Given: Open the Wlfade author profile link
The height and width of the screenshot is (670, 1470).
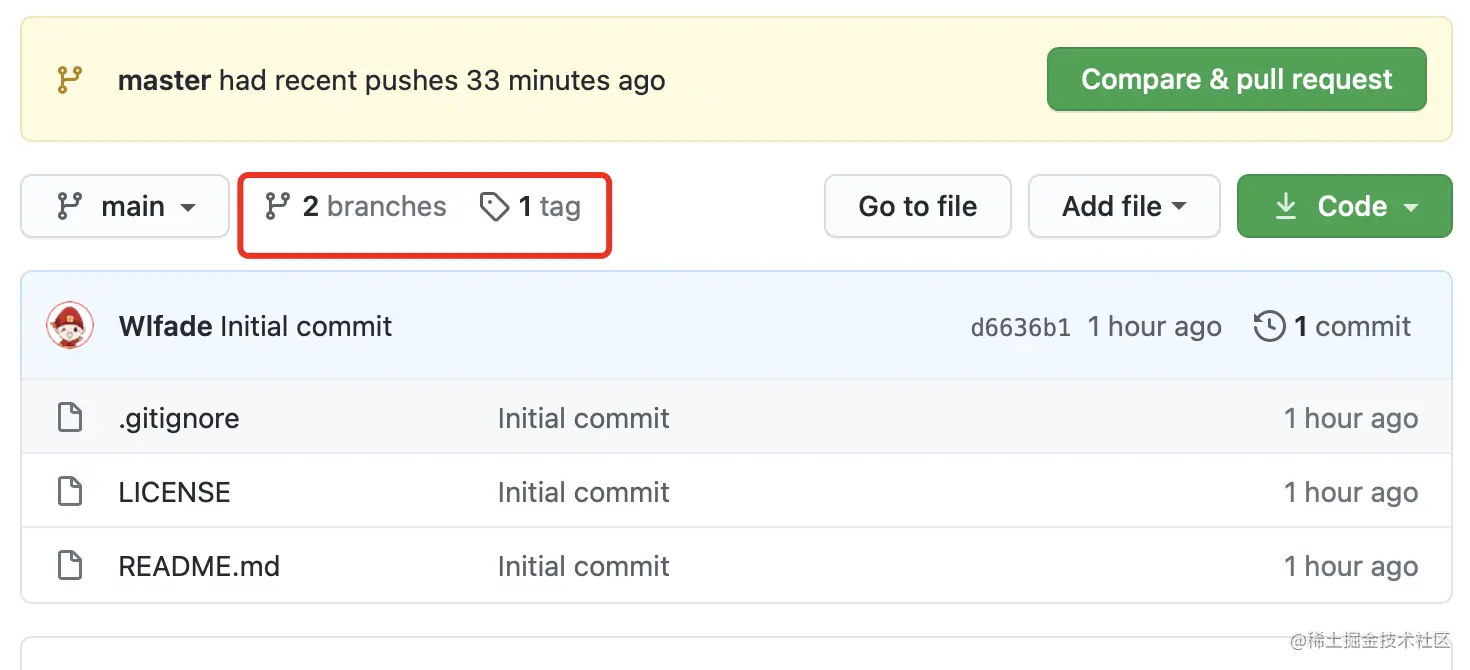Looking at the screenshot, I should pos(165,327).
